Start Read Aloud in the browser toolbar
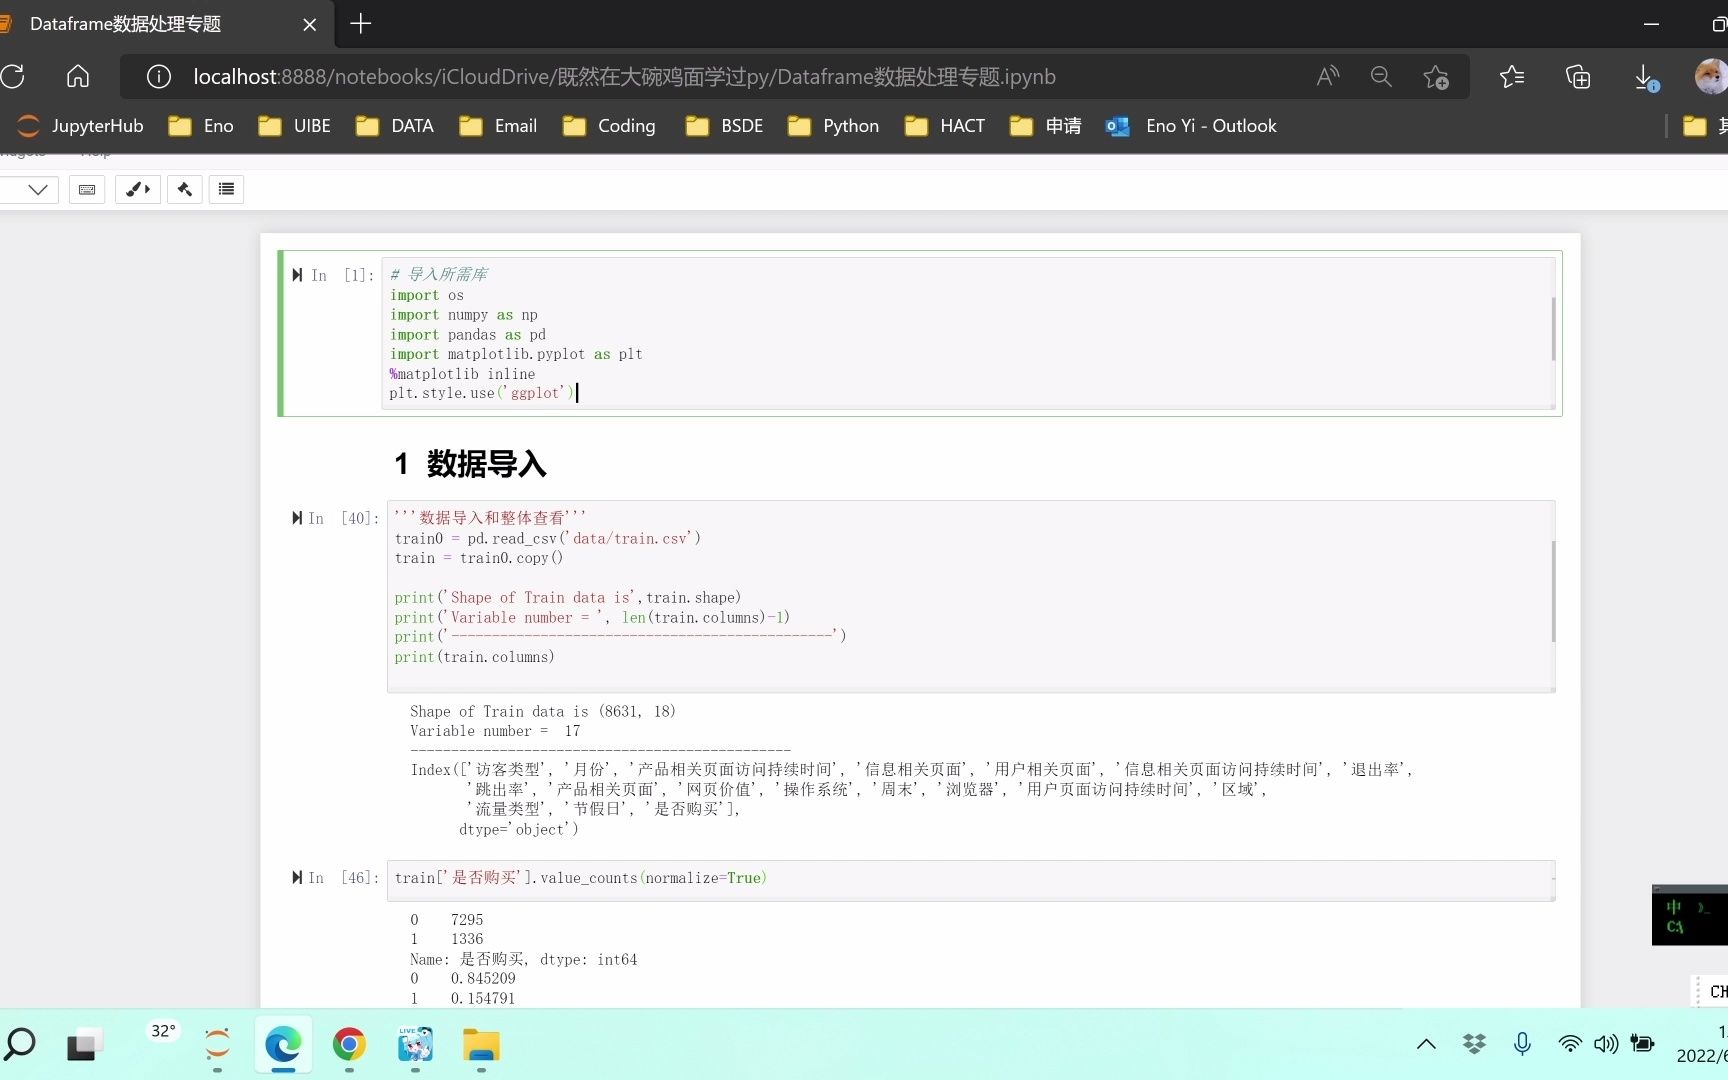 tap(1327, 76)
